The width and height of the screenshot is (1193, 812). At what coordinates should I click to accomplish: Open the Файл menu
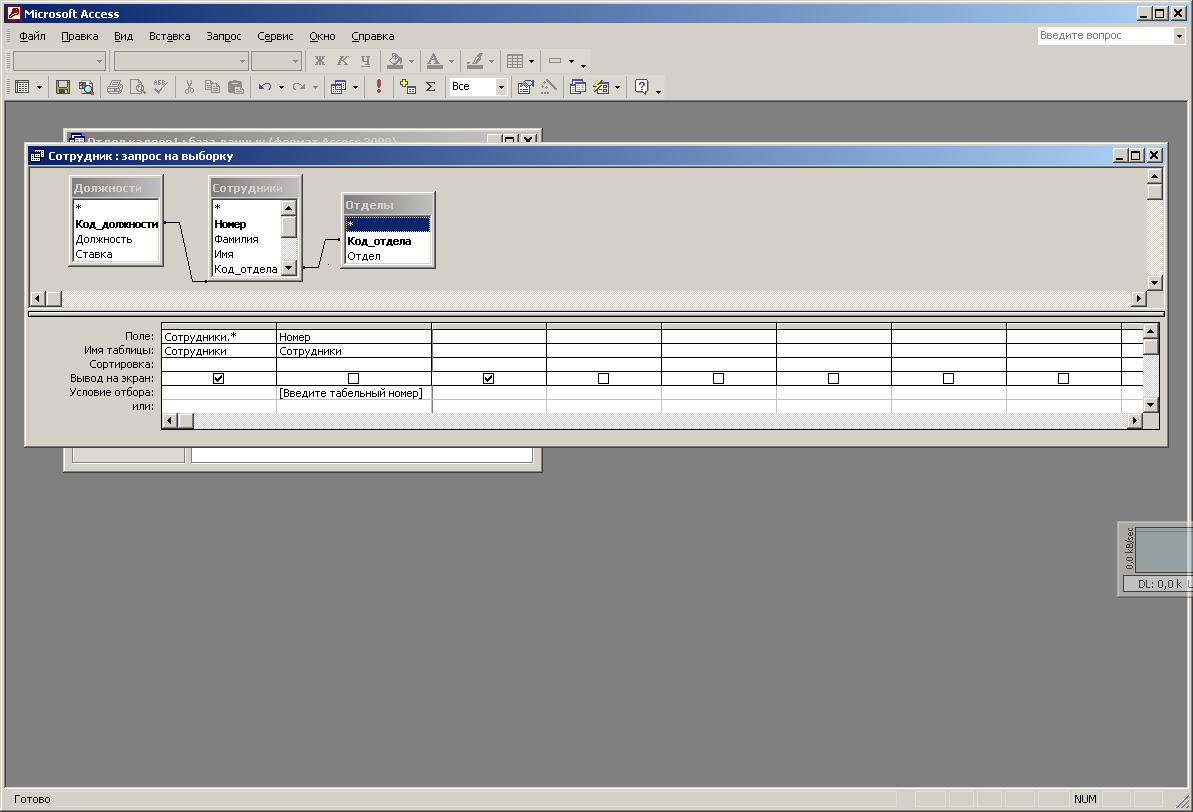click(32, 36)
